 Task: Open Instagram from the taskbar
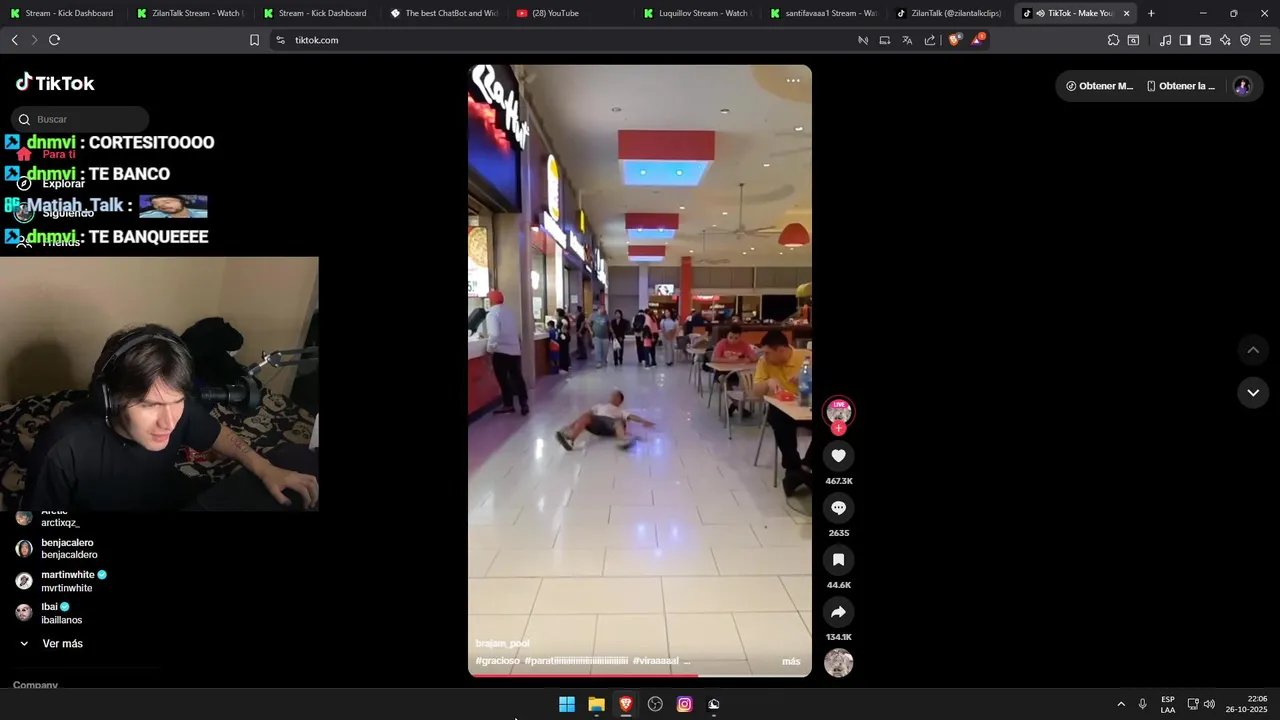coord(684,704)
